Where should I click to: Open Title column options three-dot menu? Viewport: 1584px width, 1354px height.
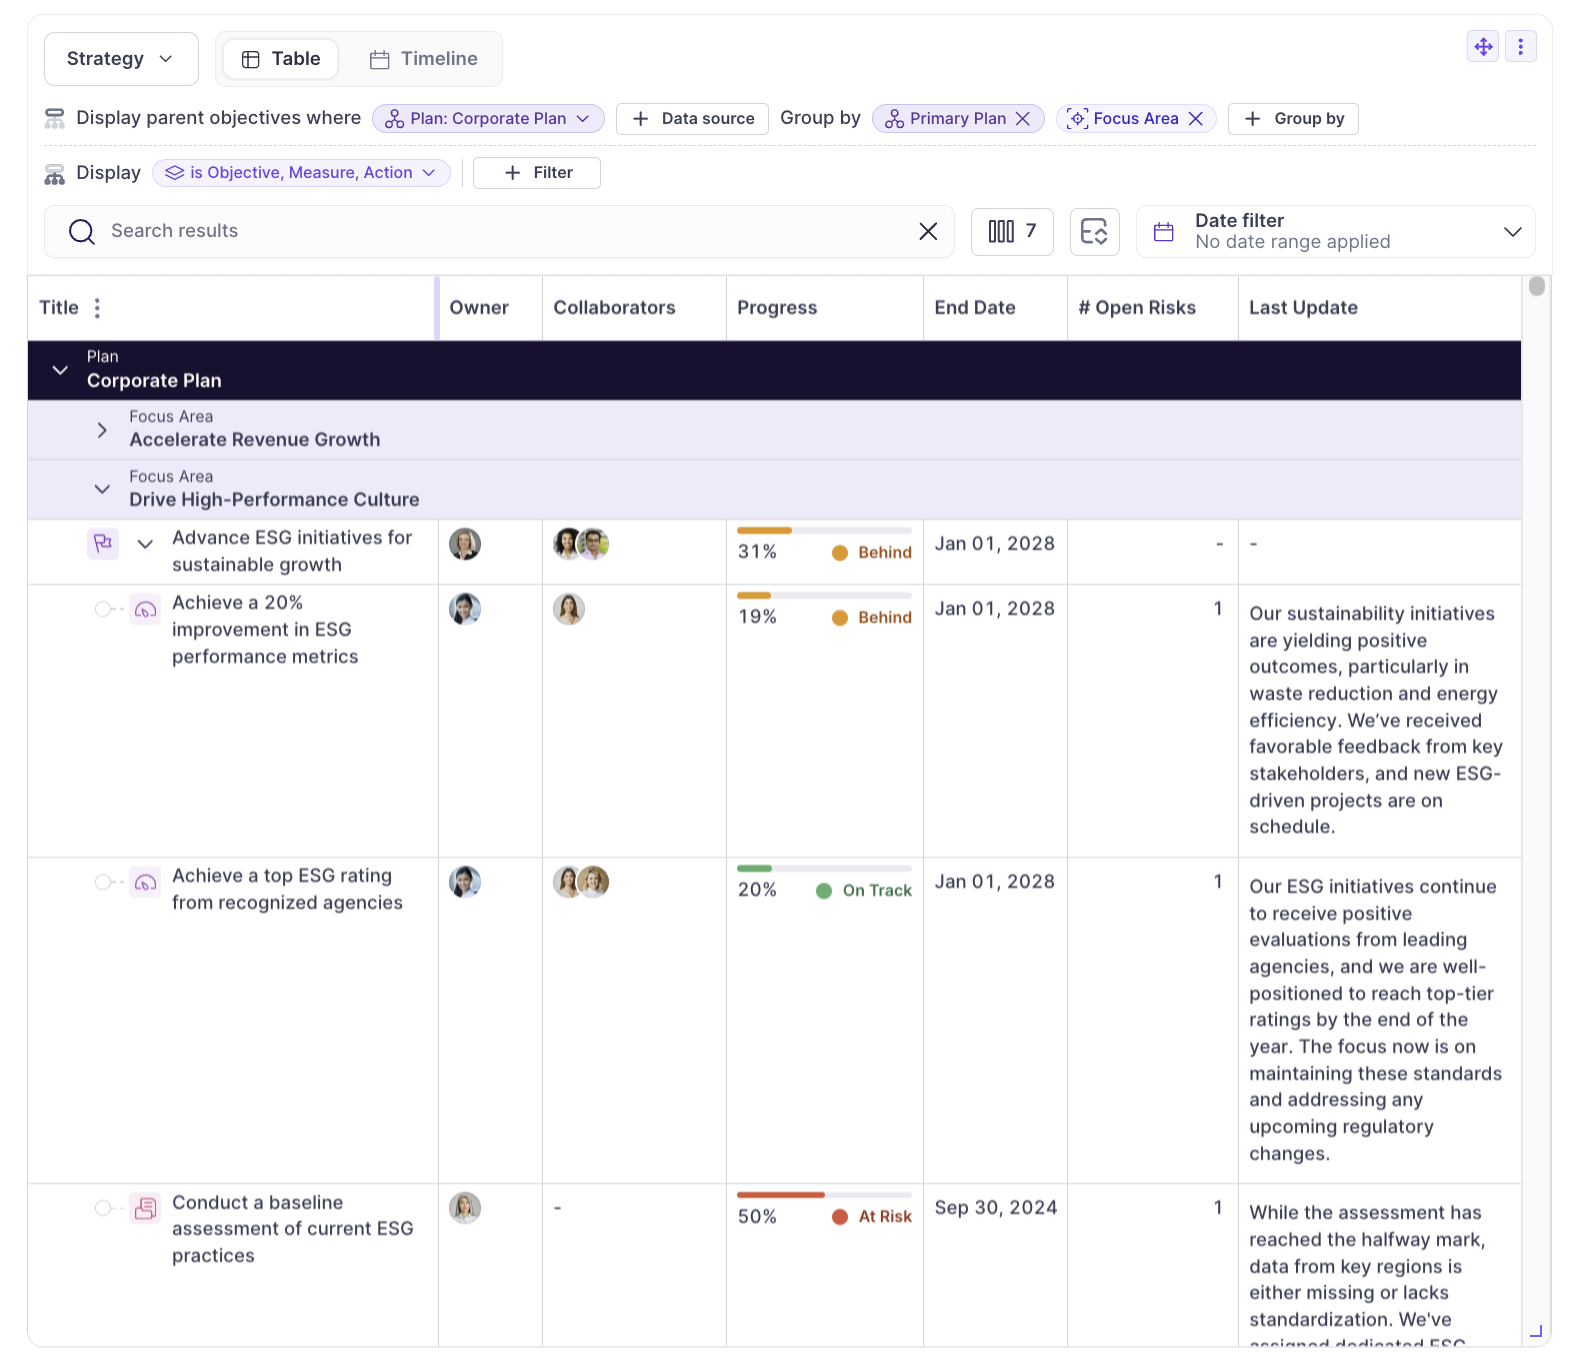point(97,308)
